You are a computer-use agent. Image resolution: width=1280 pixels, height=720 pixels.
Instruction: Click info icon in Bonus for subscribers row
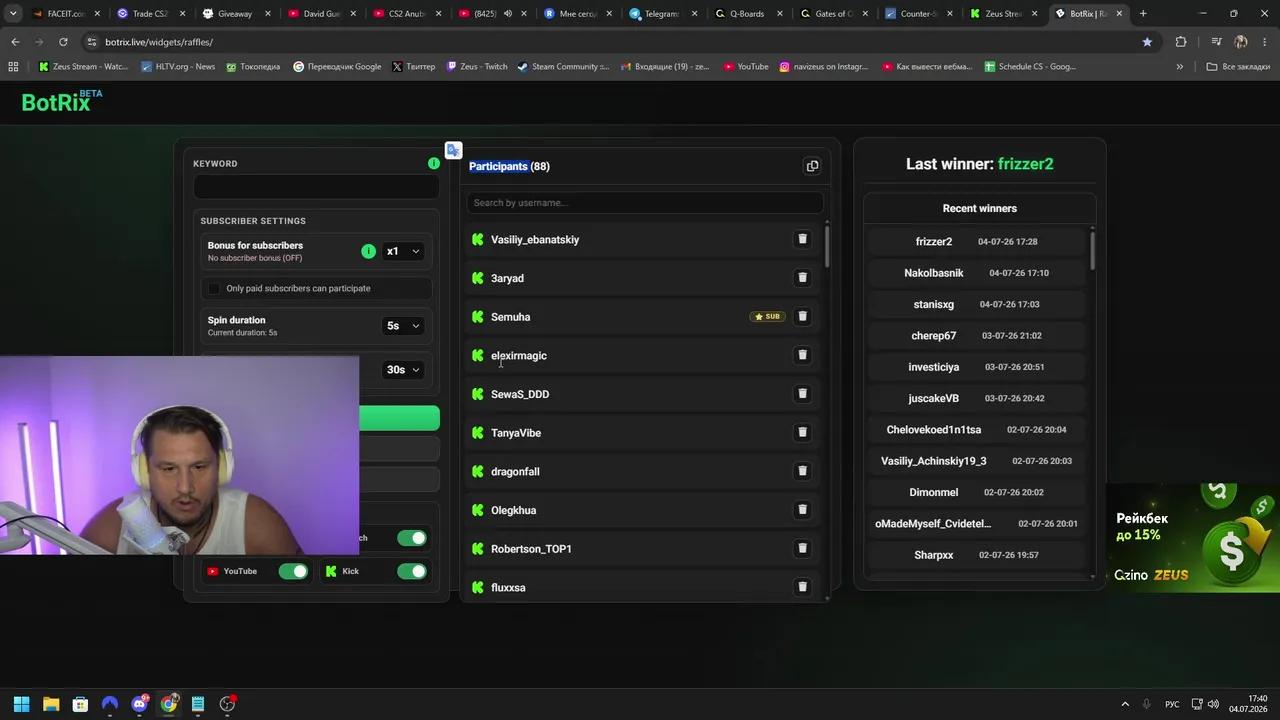(368, 251)
